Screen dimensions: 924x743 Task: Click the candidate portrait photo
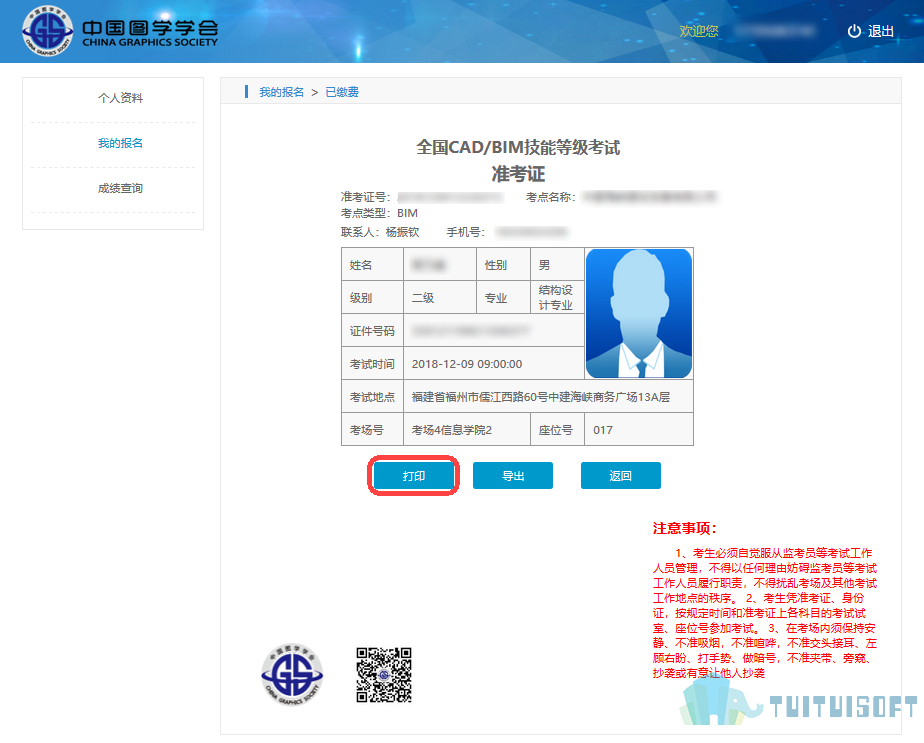point(639,313)
